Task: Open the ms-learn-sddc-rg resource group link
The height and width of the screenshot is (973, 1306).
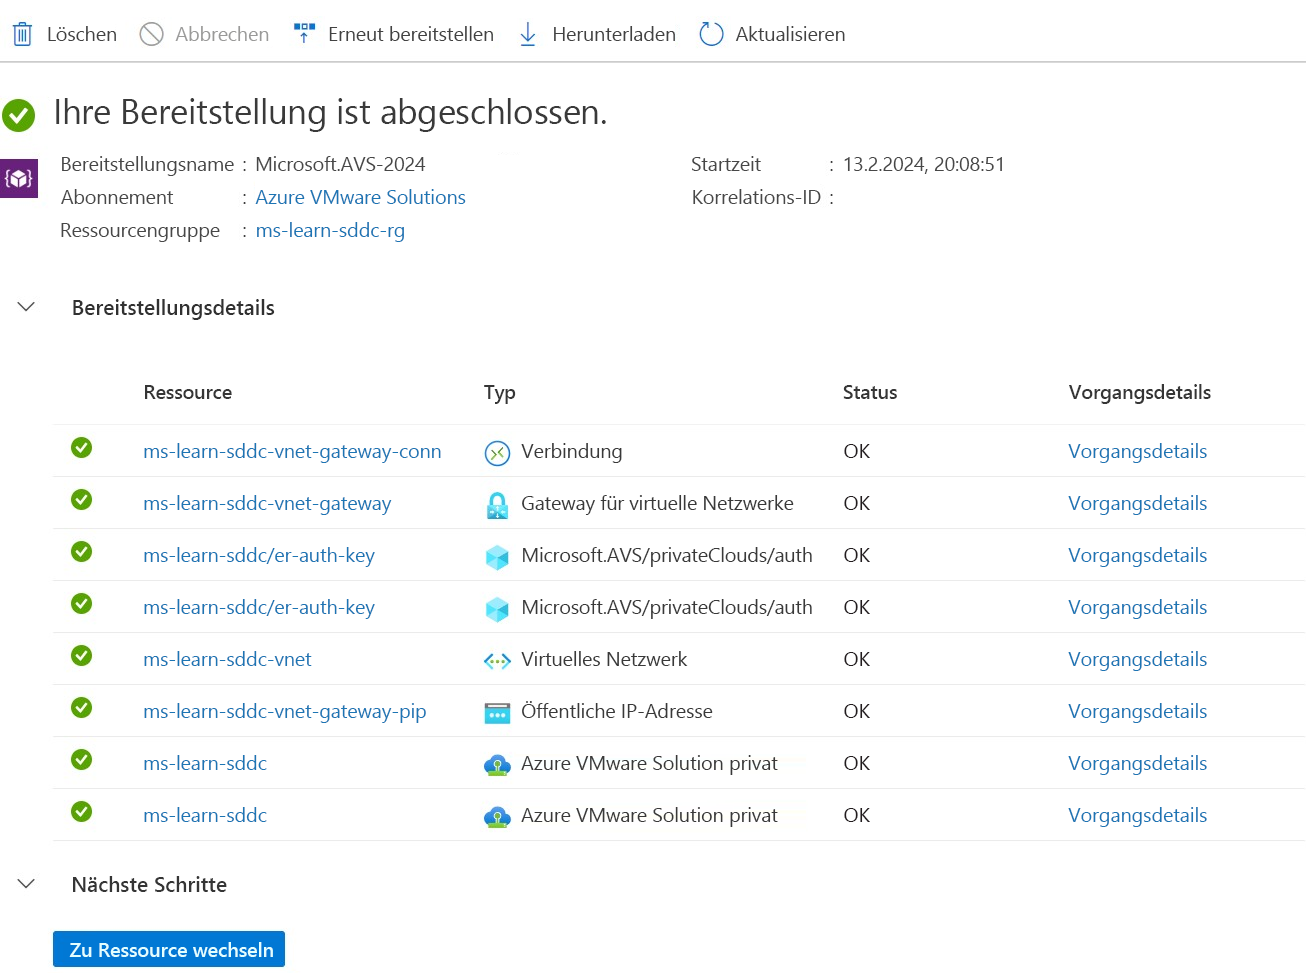Action: click(x=331, y=230)
